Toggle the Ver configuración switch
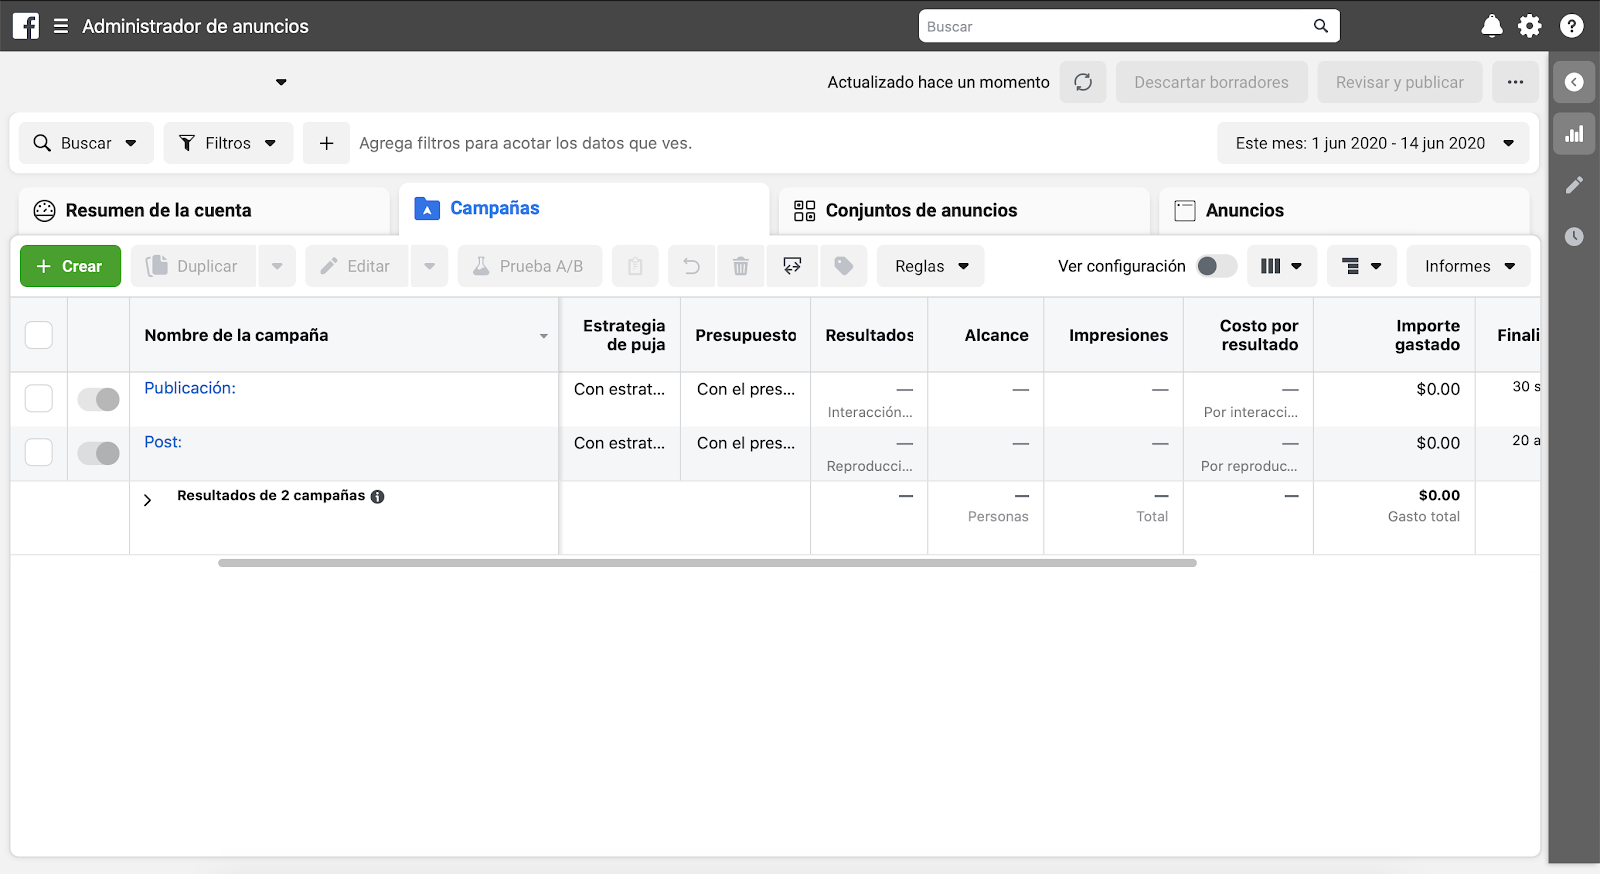This screenshot has width=1600, height=874. [1216, 266]
